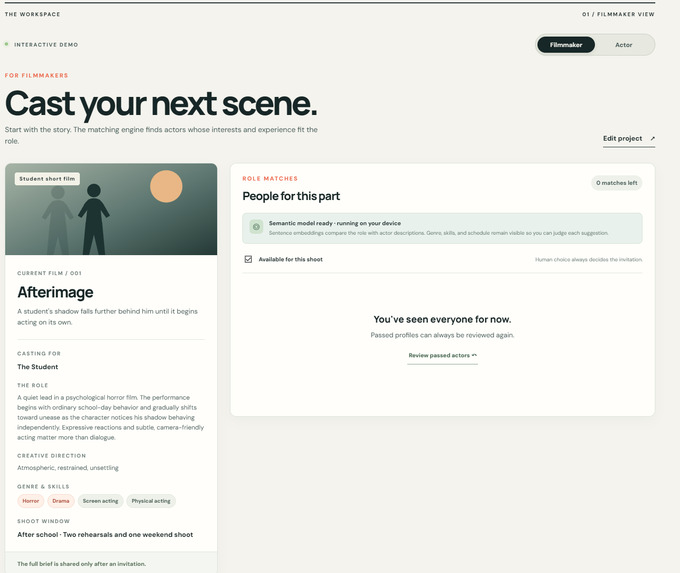Image resolution: width=680 pixels, height=573 pixels.
Task: Click 'The Workspace' header label
Action: point(33,14)
